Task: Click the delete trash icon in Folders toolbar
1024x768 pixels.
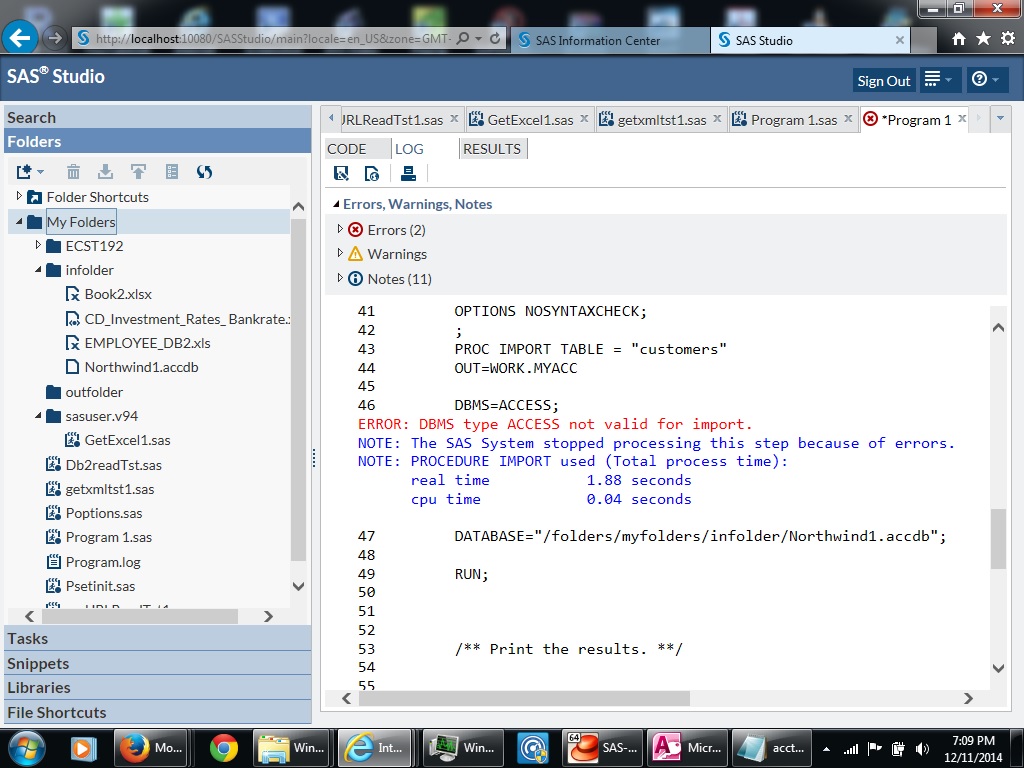Action: 73,172
